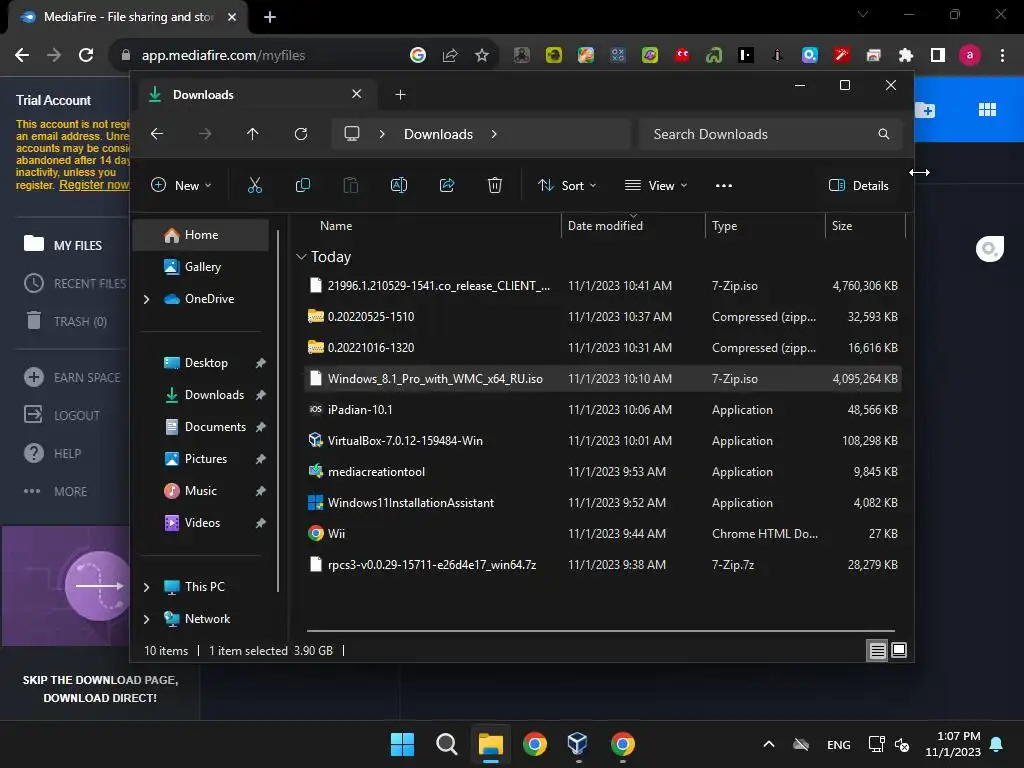Viewport: 1024px width, 768px height.
Task: Click the Search Downloads field
Action: click(x=771, y=134)
